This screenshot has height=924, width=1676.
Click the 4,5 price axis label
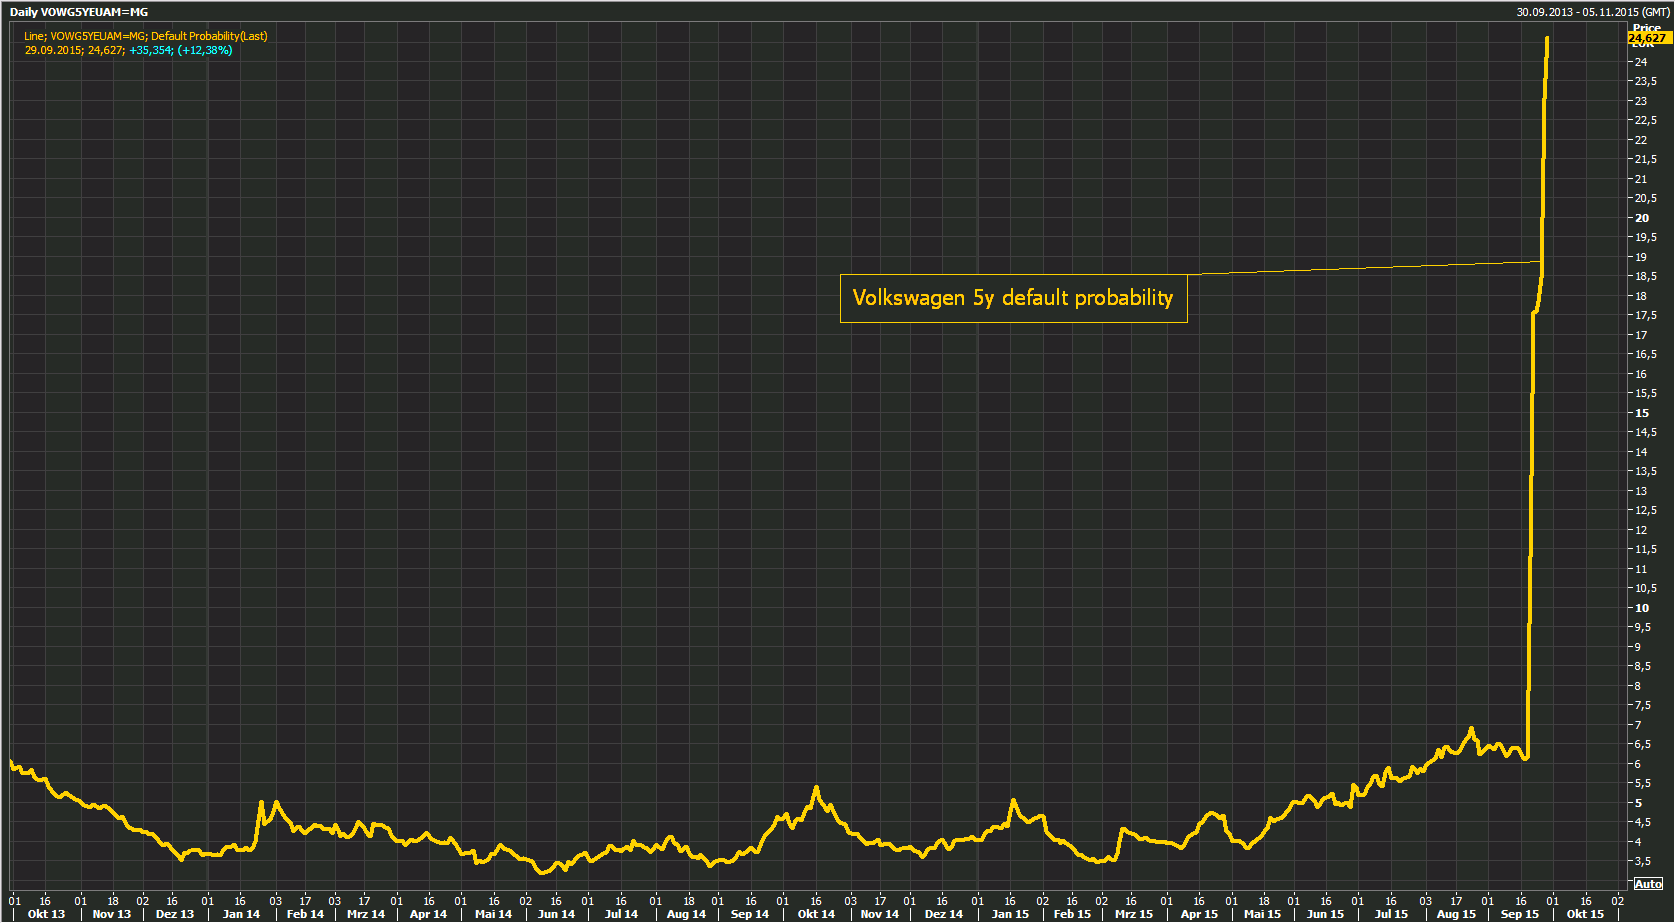click(x=1643, y=822)
